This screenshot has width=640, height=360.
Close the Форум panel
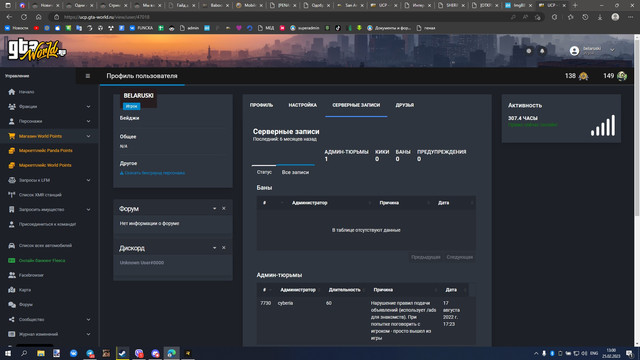pos(224,209)
